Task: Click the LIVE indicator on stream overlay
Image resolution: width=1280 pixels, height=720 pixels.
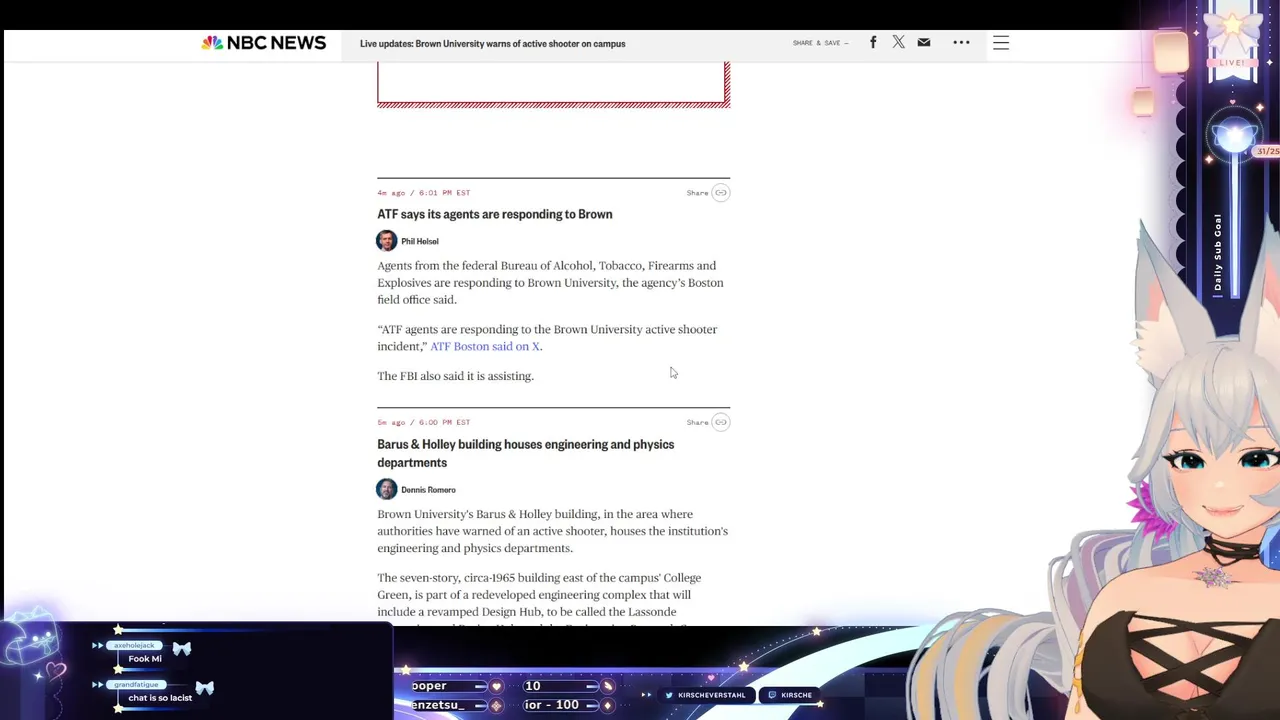Action: 1232,63
